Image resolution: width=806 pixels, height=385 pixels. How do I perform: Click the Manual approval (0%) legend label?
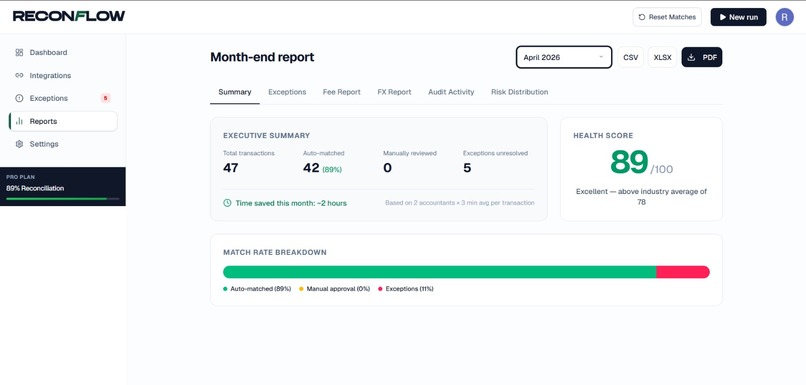(338, 289)
